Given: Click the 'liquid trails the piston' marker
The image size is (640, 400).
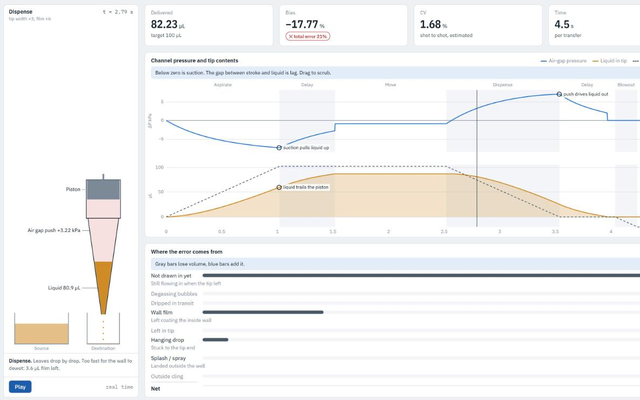Looking at the screenshot, I should [279, 187].
